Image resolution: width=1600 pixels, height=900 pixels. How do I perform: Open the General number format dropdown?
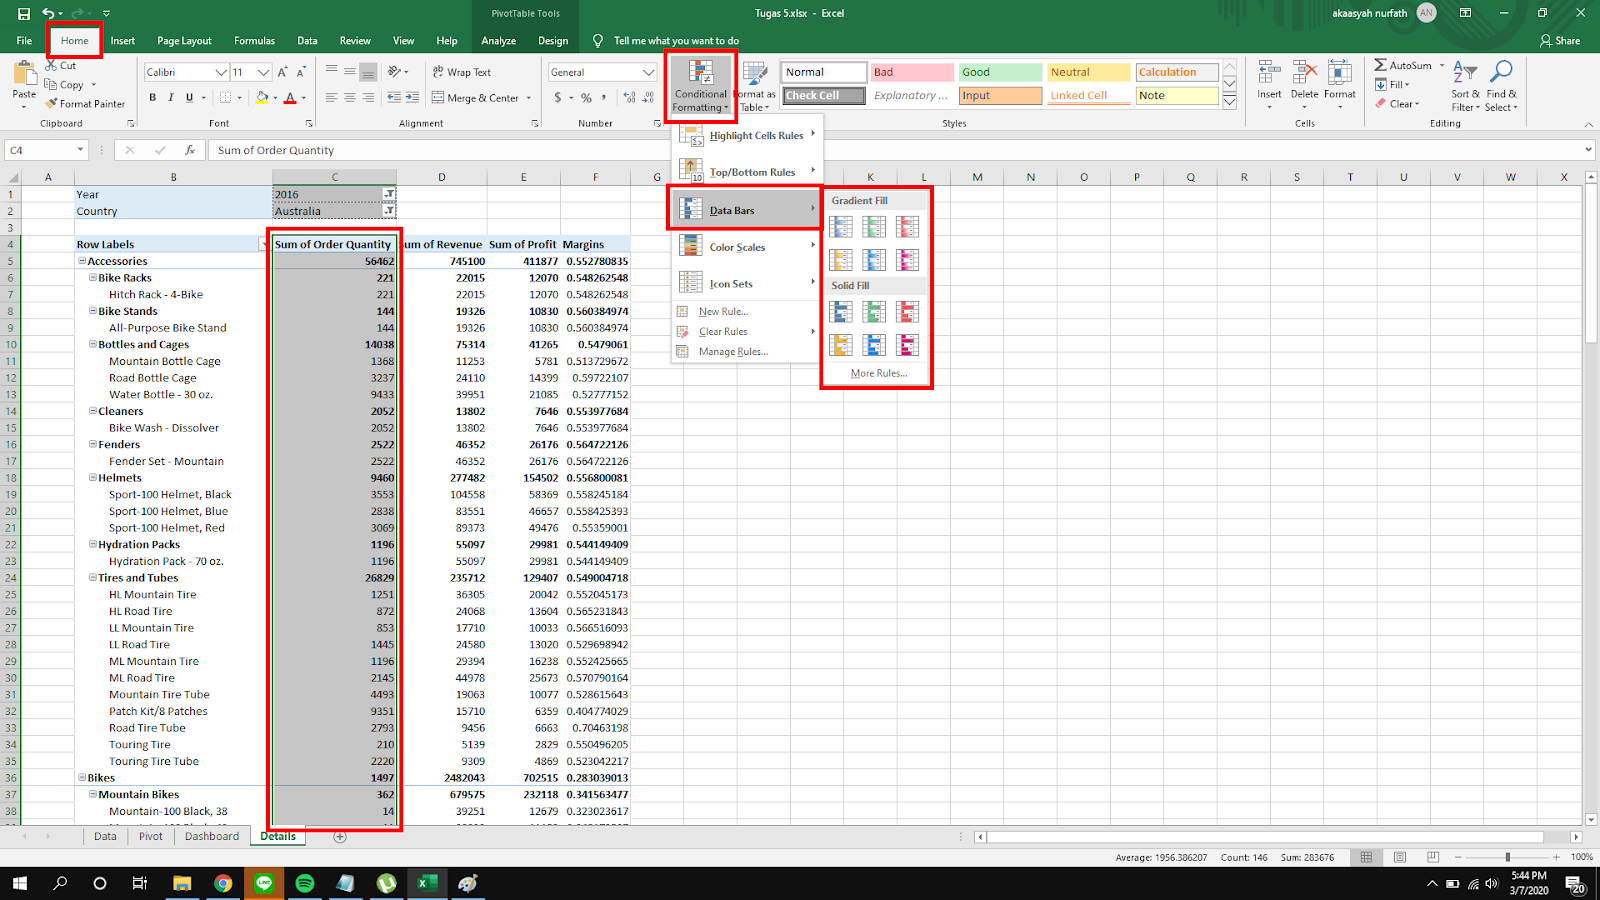648,72
